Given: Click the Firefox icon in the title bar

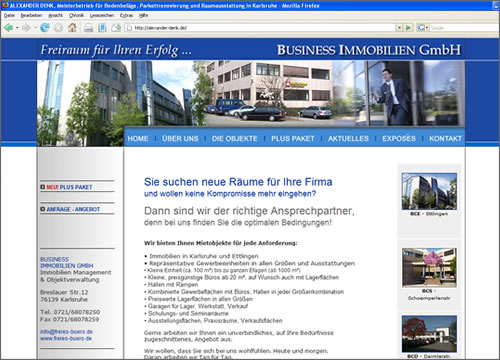Looking at the screenshot, I should coord(5,5).
